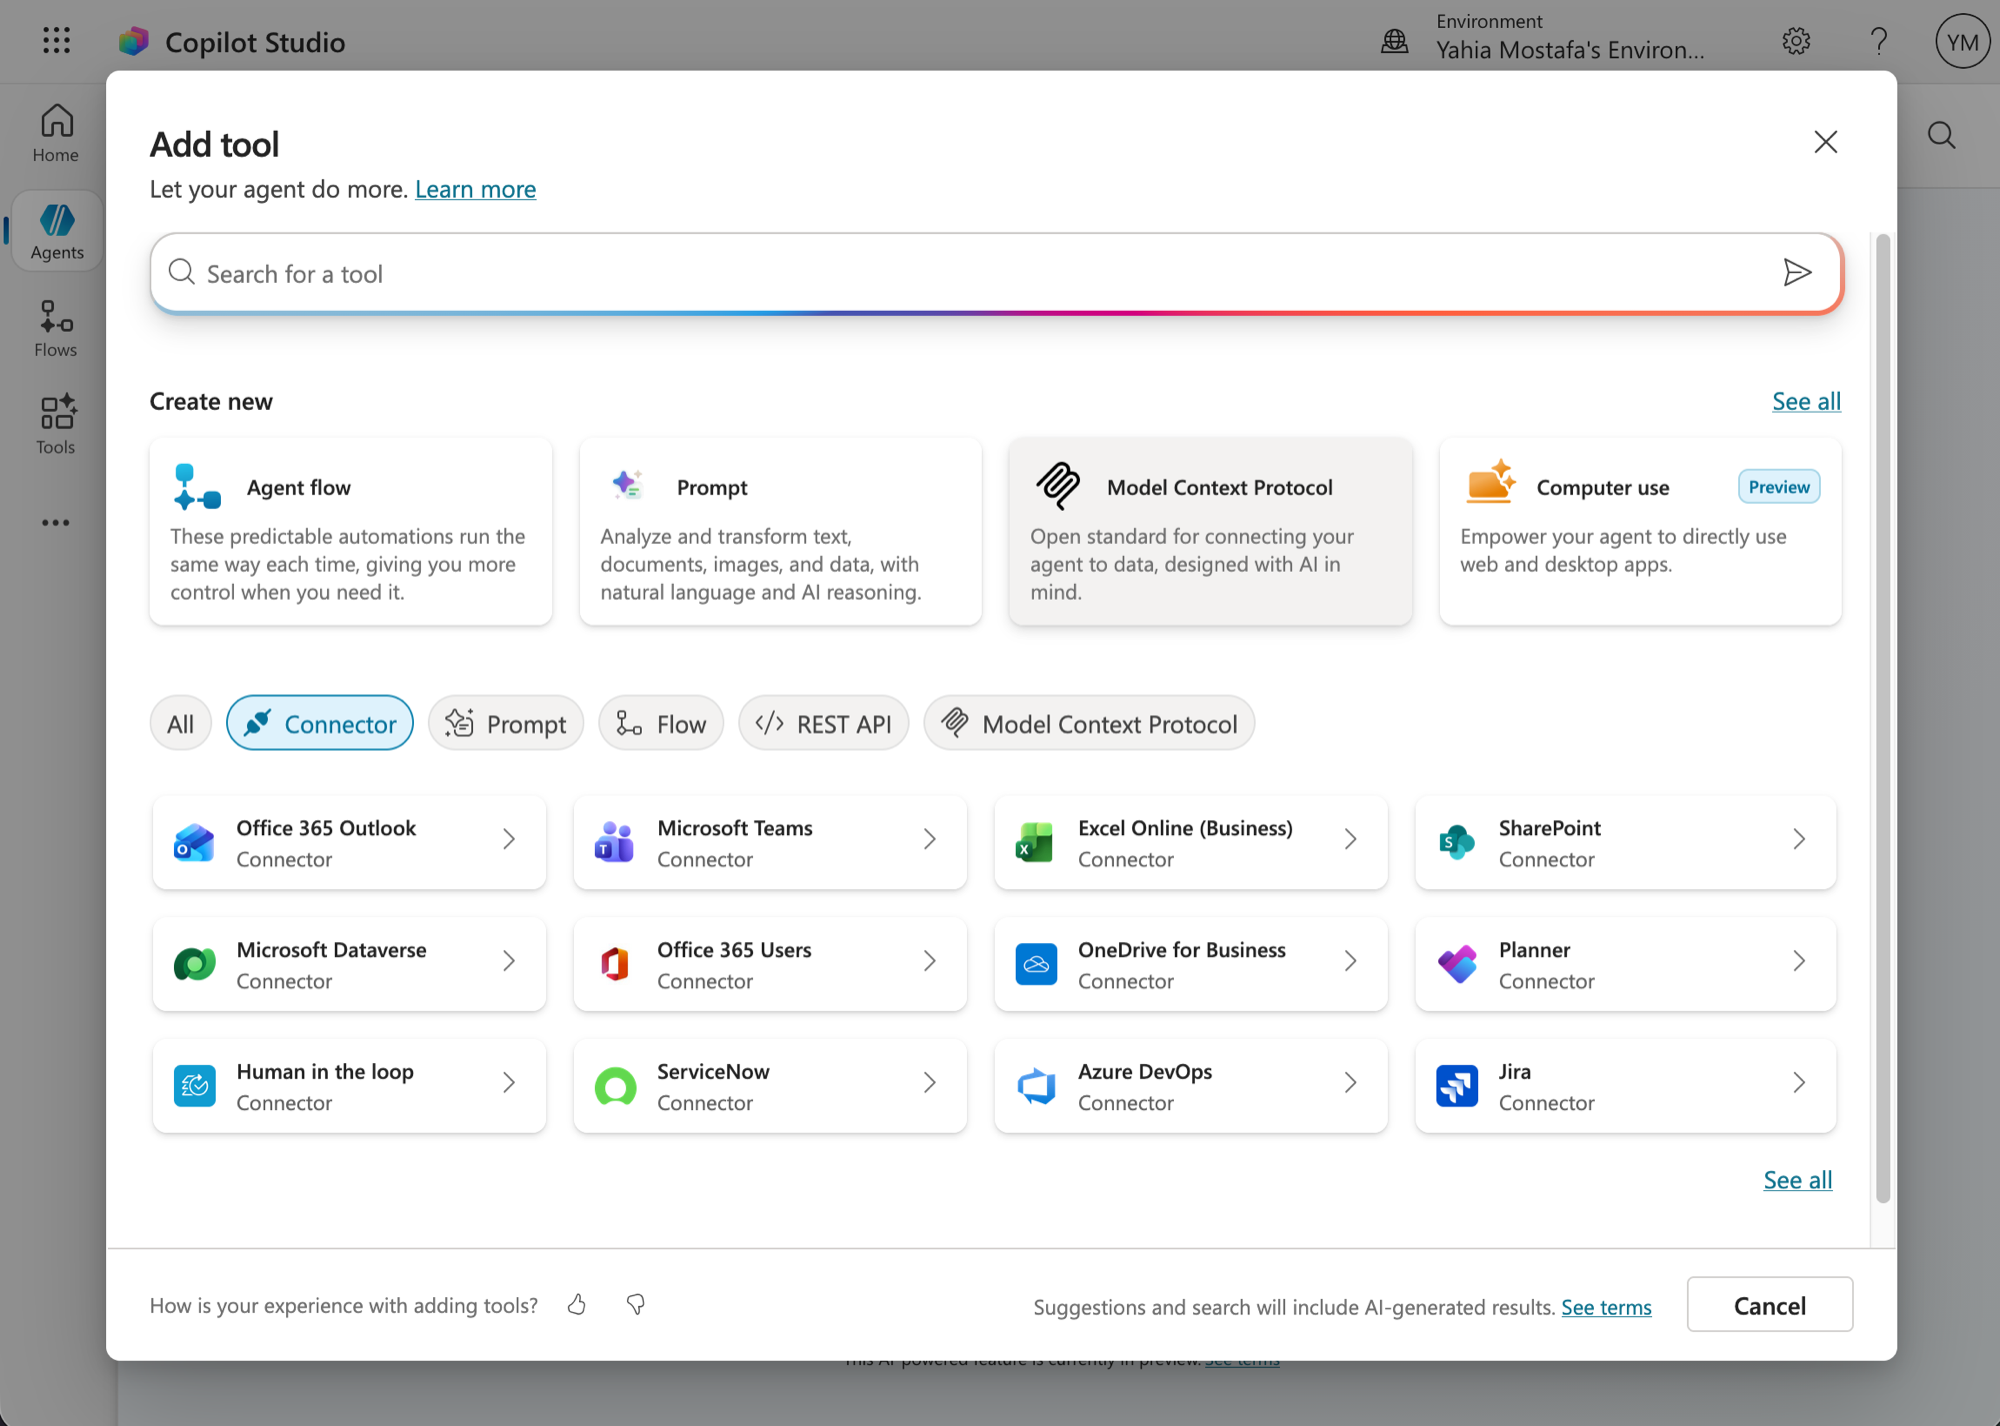
Task: Create a Model Context Protocol tool
Action: click(x=1211, y=532)
